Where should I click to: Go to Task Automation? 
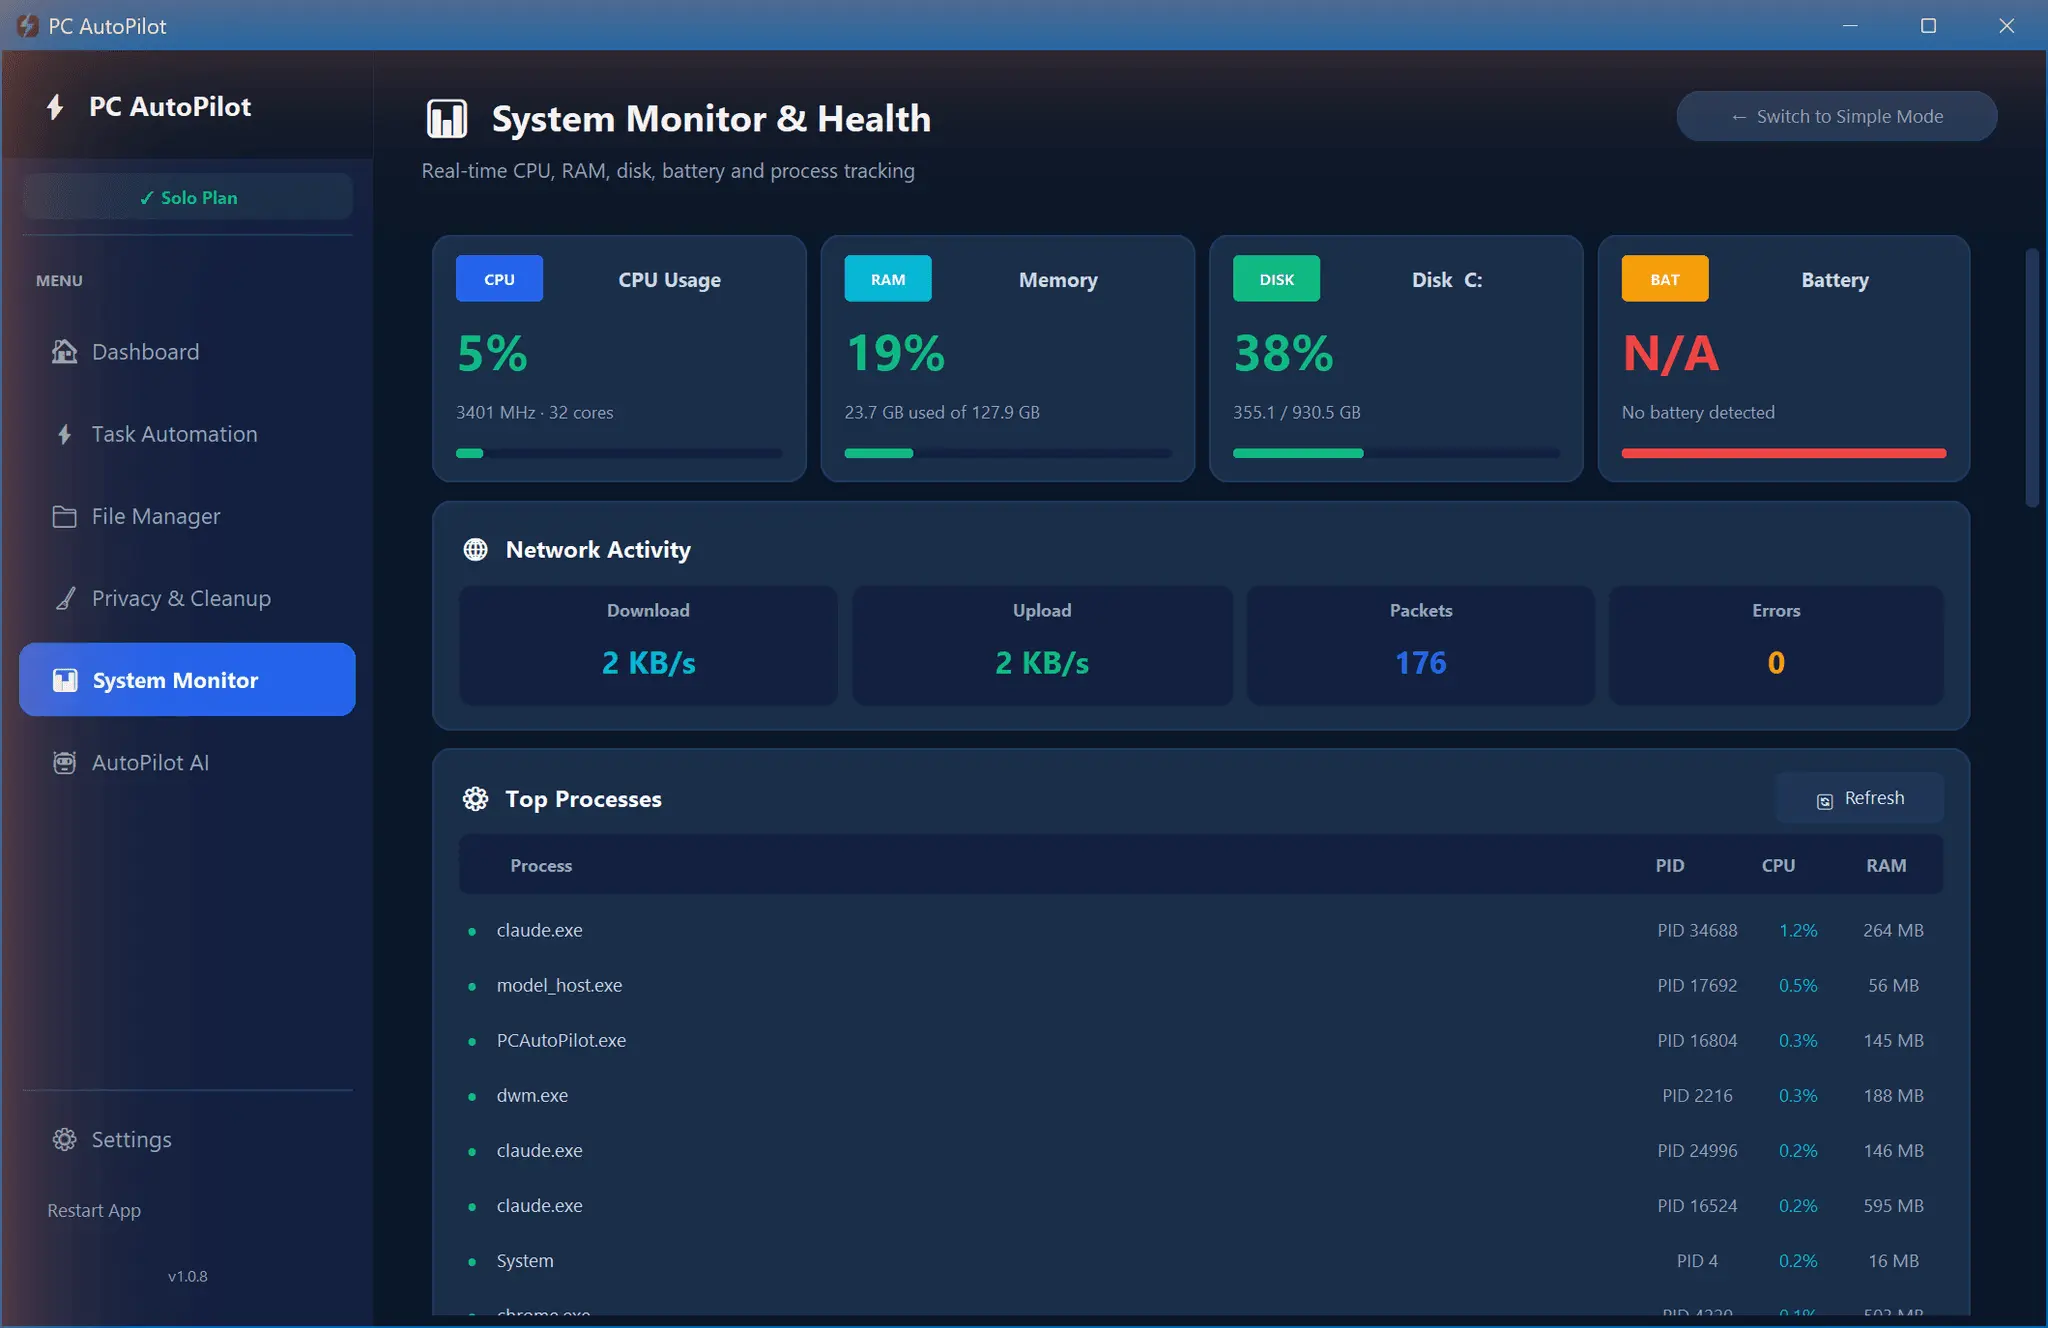(x=187, y=434)
